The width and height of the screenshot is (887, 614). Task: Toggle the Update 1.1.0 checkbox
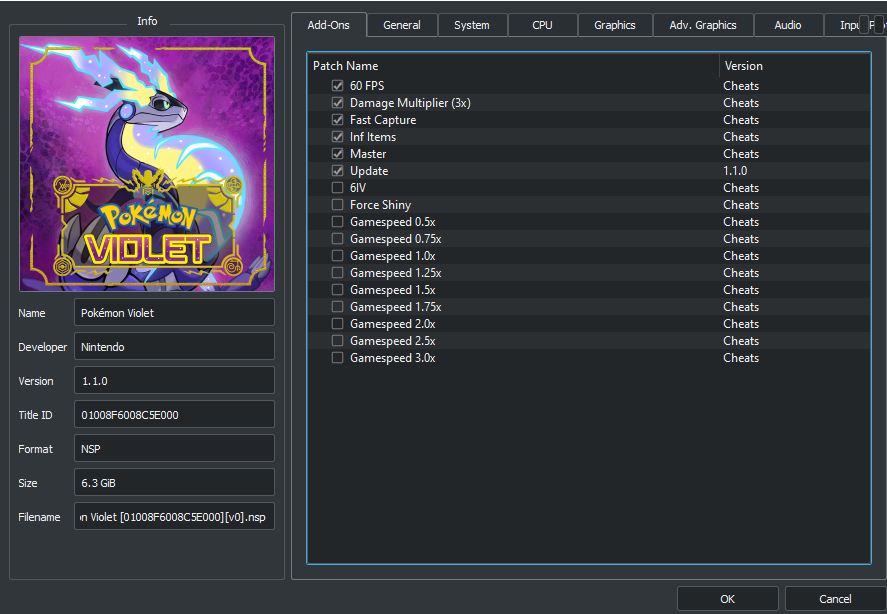click(x=337, y=170)
